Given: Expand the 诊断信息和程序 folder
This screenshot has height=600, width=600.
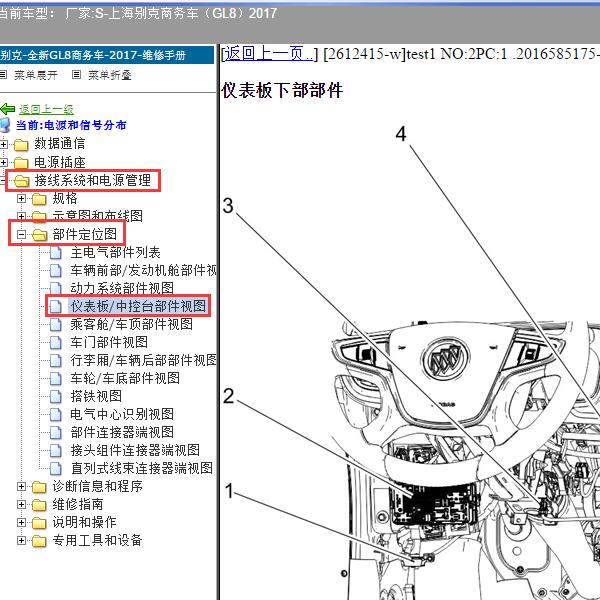Looking at the screenshot, I should point(21,486).
